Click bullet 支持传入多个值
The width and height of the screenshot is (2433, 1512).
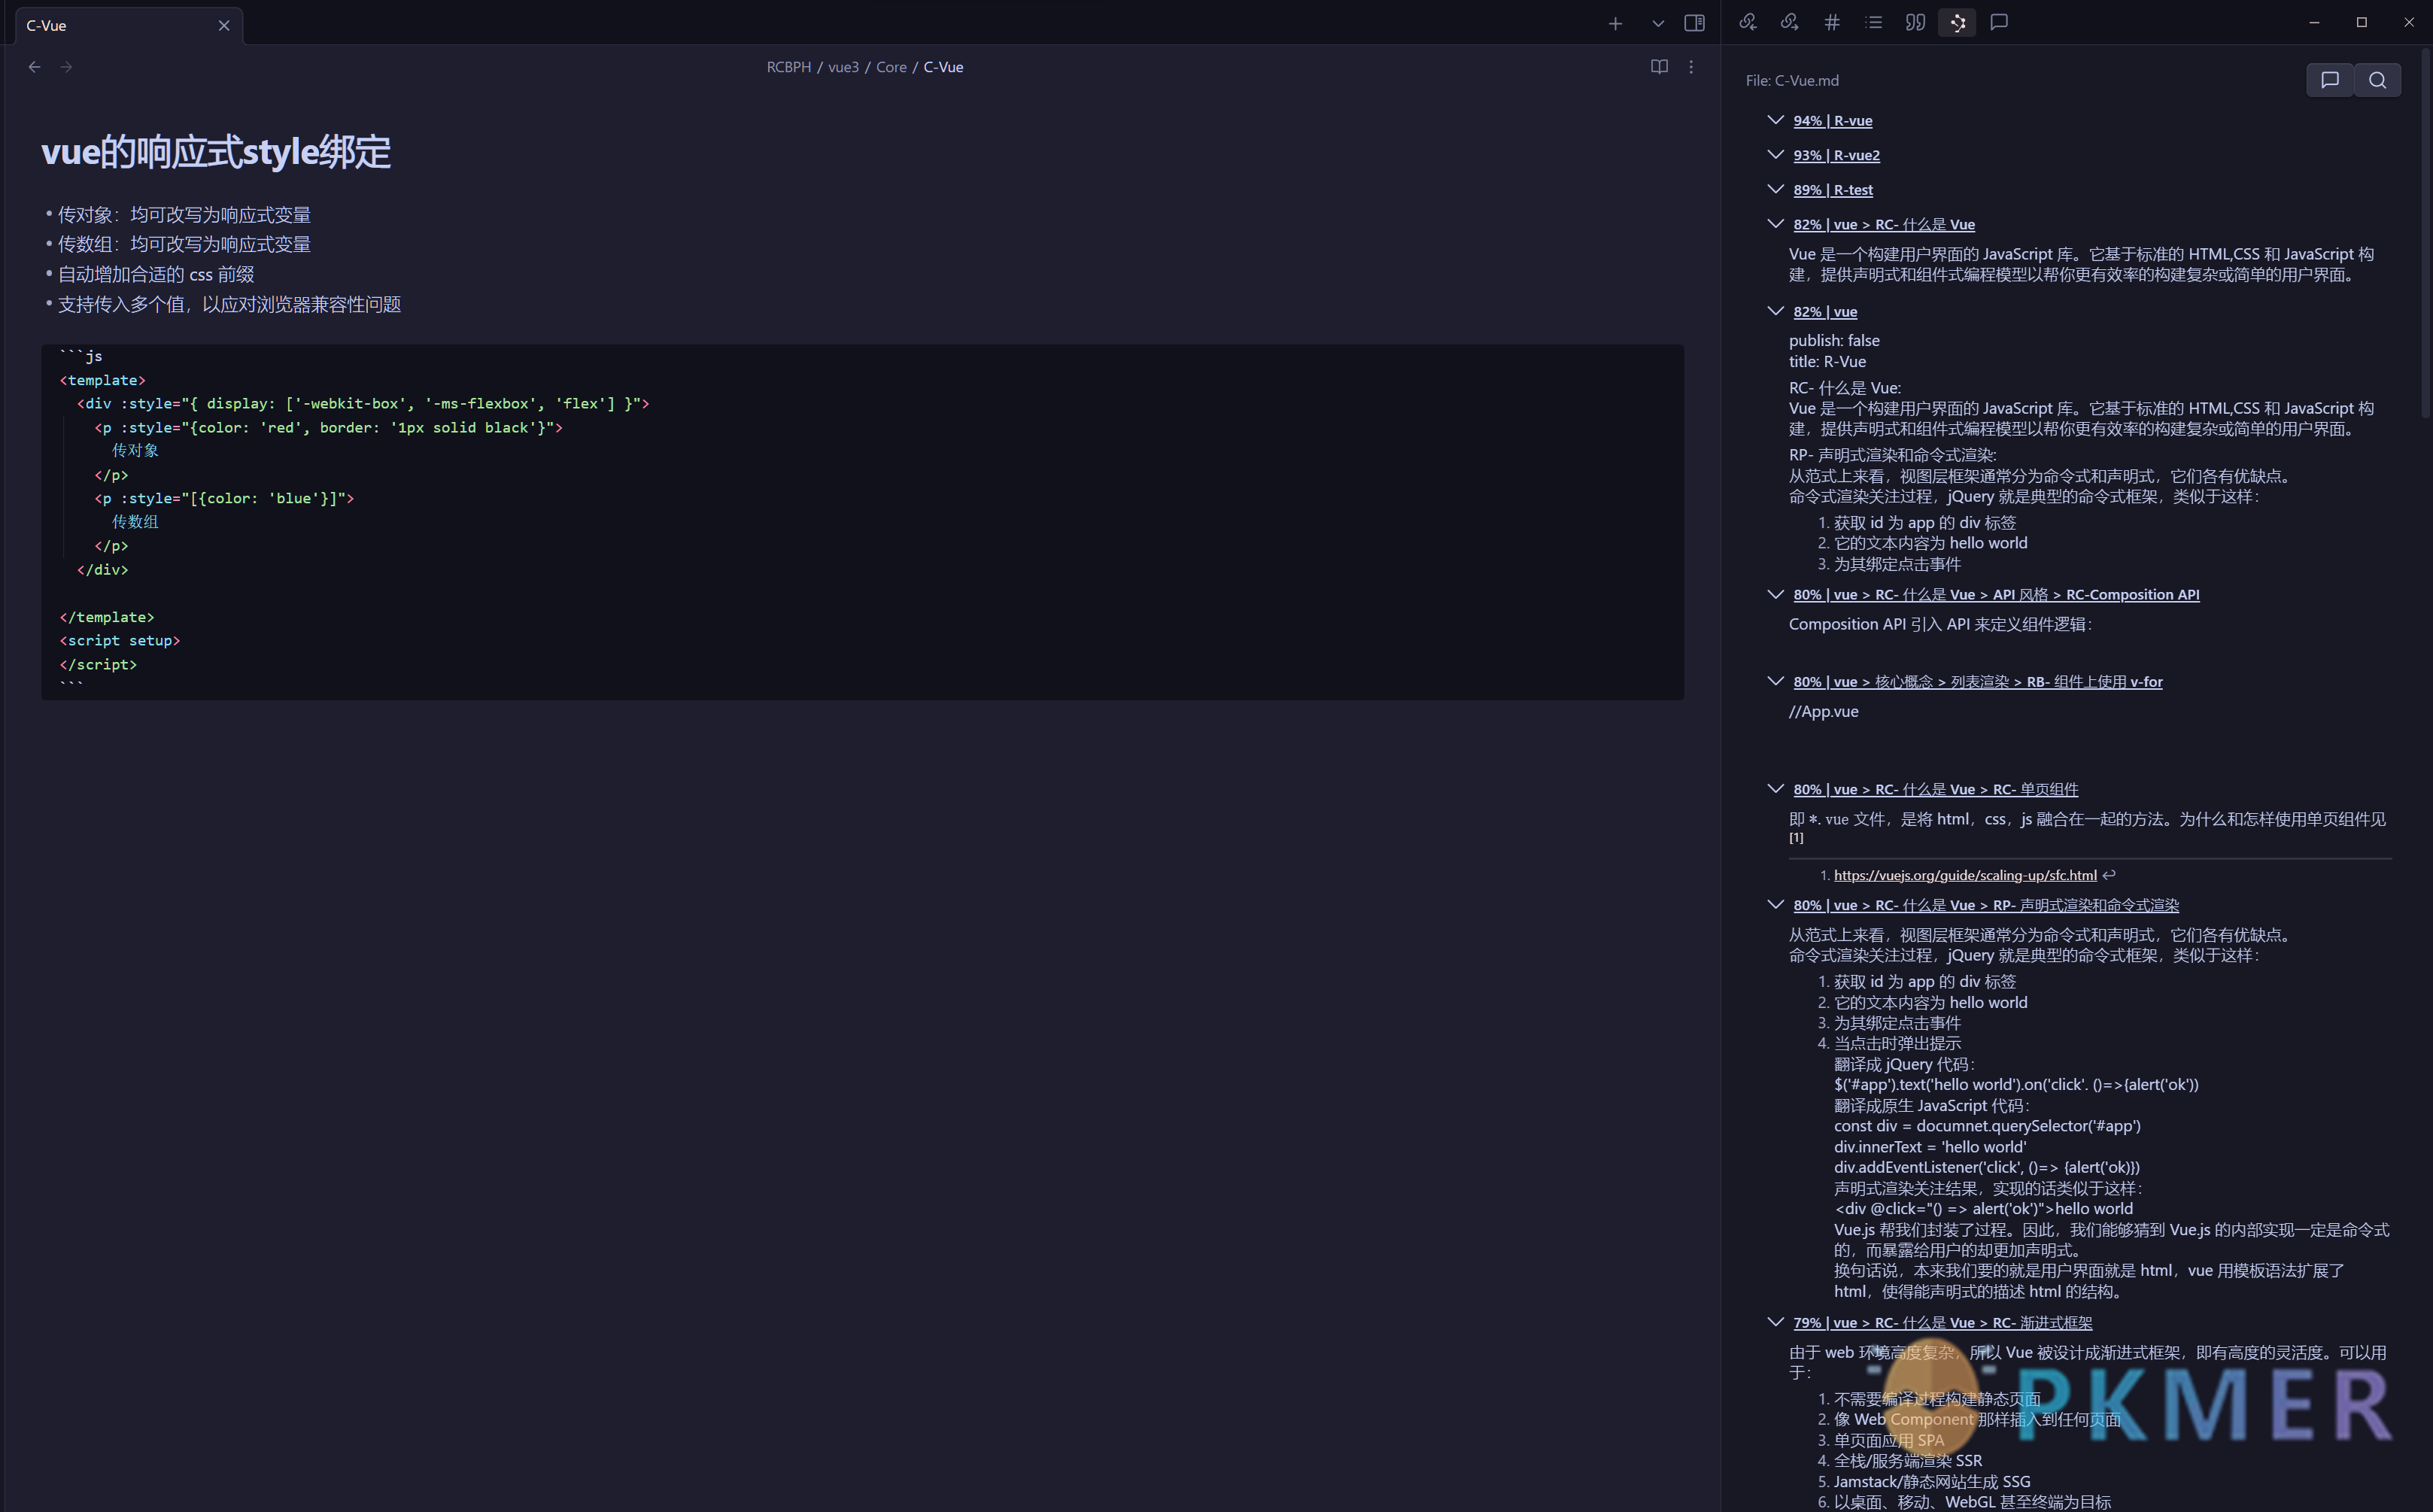(229, 304)
